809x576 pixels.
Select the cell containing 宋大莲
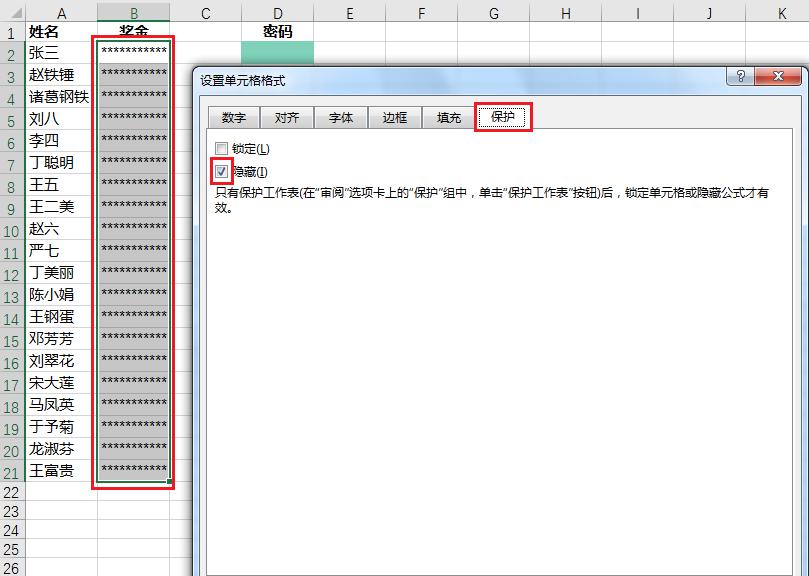[61, 383]
